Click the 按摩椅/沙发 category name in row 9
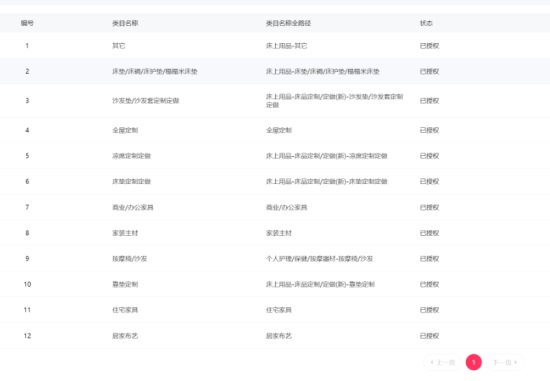The width and height of the screenshot is (550, 381). point(129,259)
